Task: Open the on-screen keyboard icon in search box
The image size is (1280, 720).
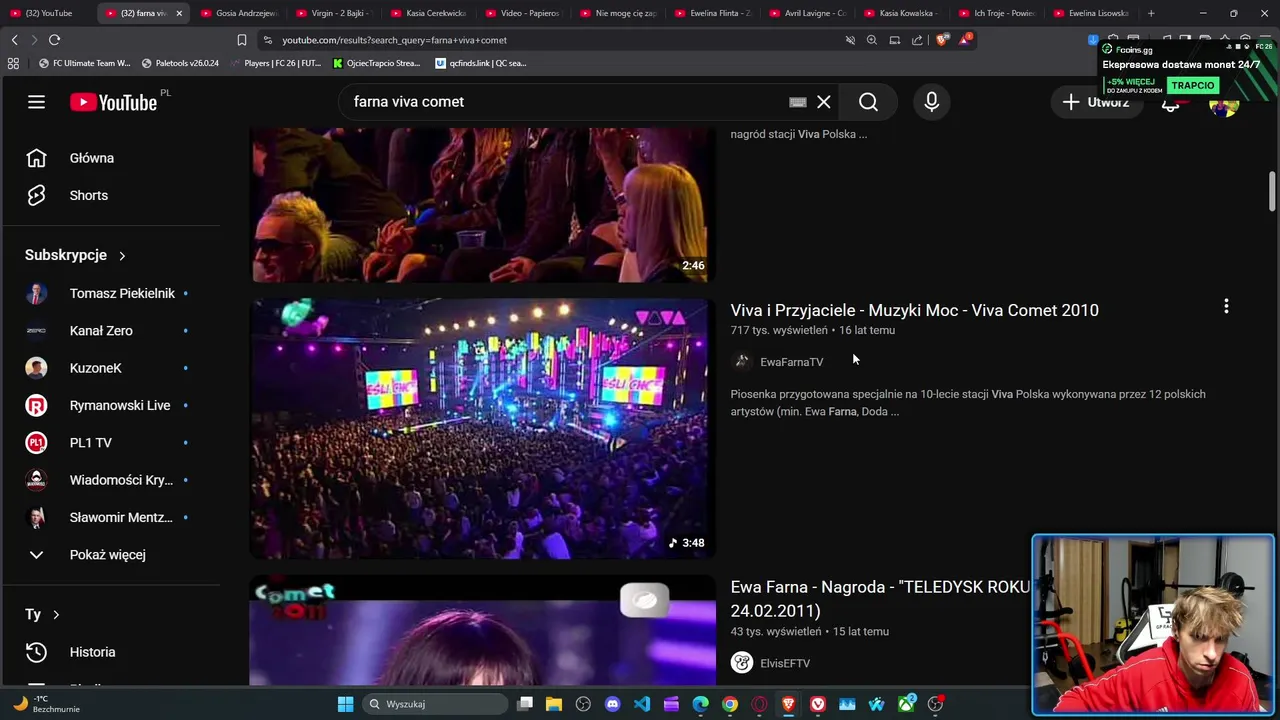Action: (797, 102)
